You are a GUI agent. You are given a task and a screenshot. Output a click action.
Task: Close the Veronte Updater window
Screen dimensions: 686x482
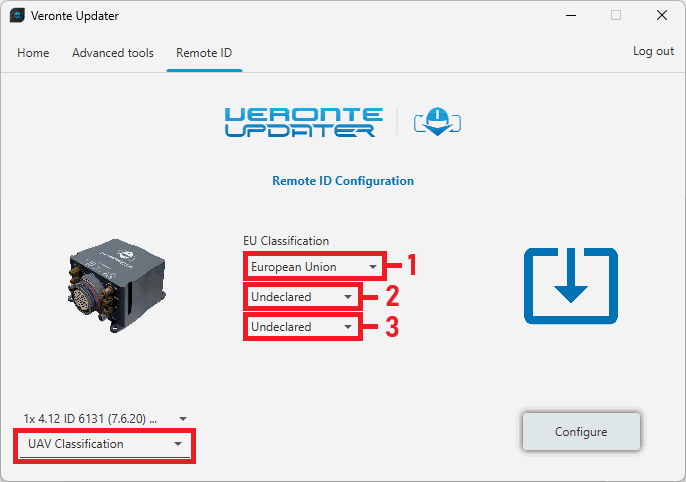[662, 16]
